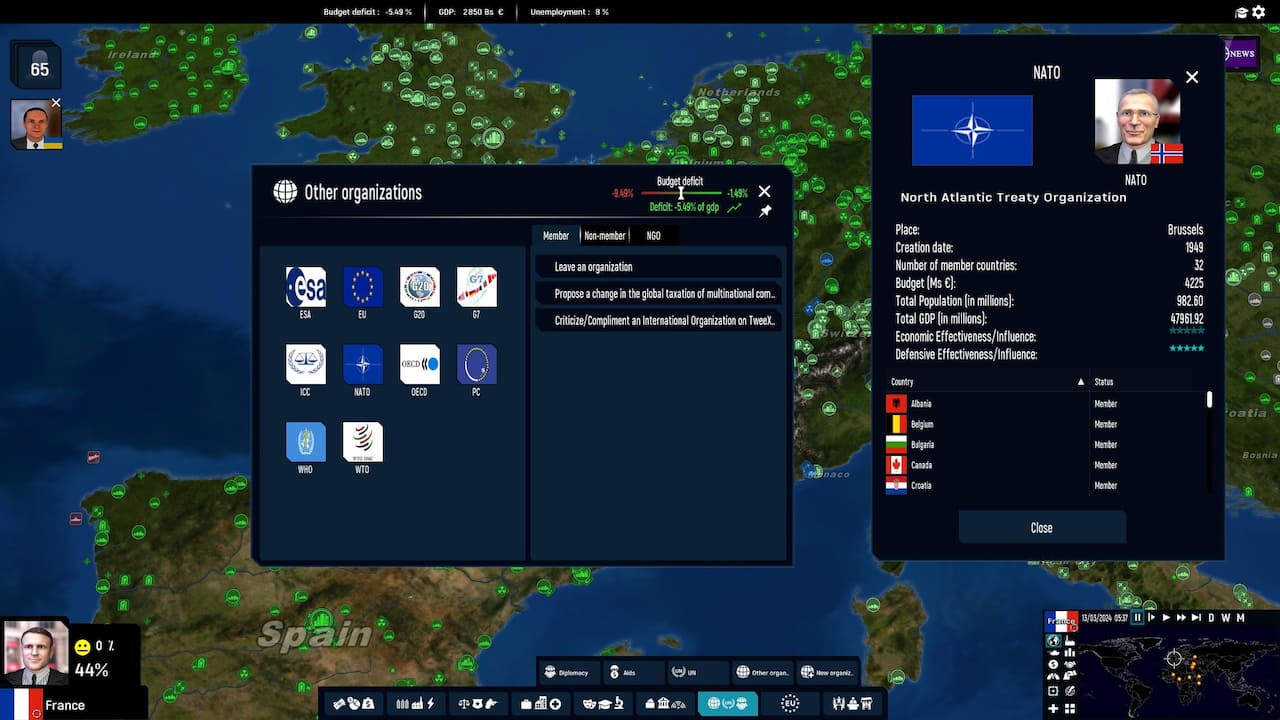
Task: Switch to the NGO tab
Action: pos(653,236)
